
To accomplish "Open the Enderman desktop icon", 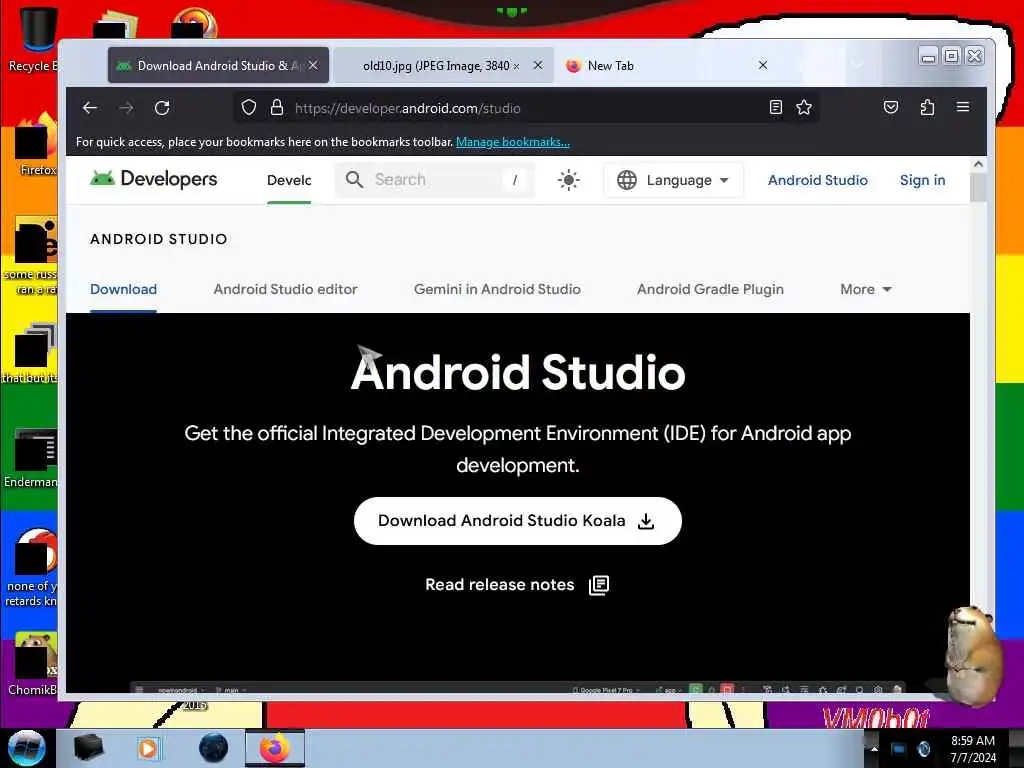I will click(x=31, y=458).
